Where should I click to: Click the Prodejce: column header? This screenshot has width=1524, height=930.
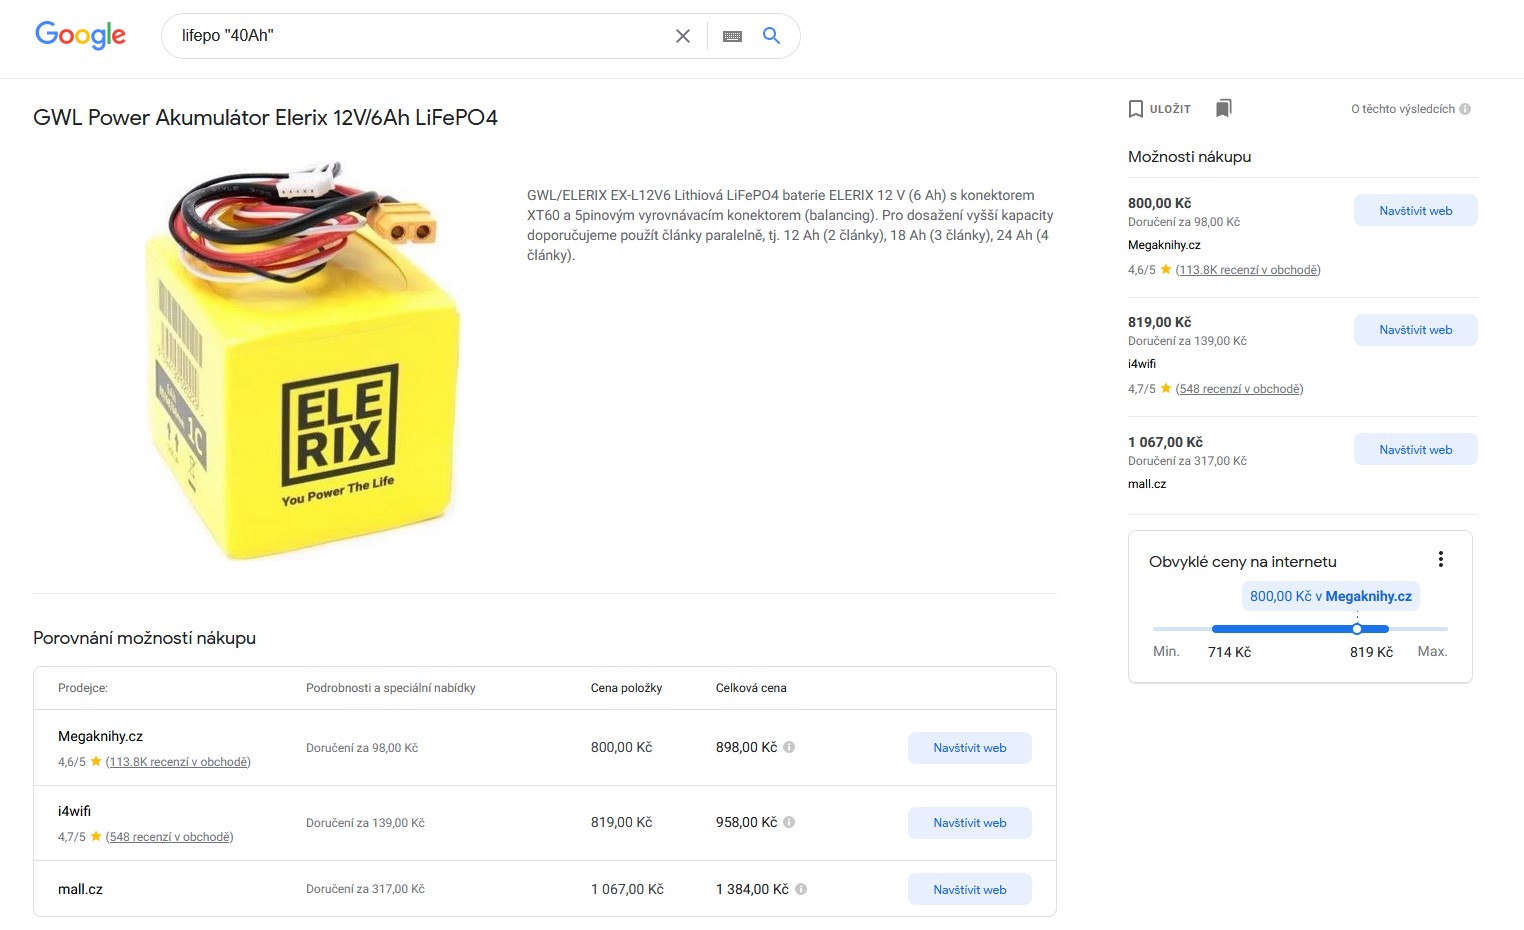[83, 688]
